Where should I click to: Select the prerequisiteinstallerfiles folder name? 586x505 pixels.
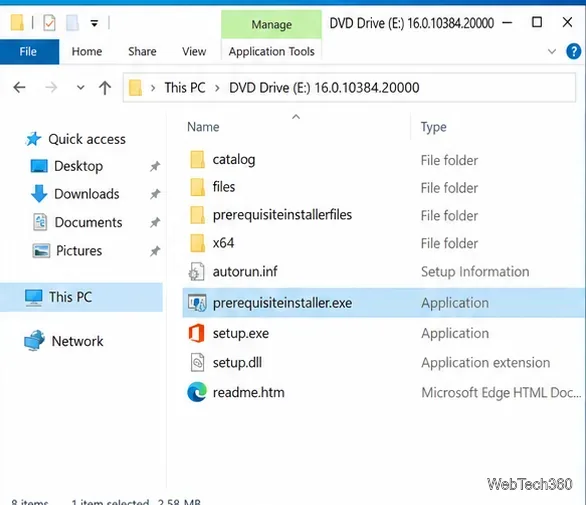coord(282,215)
